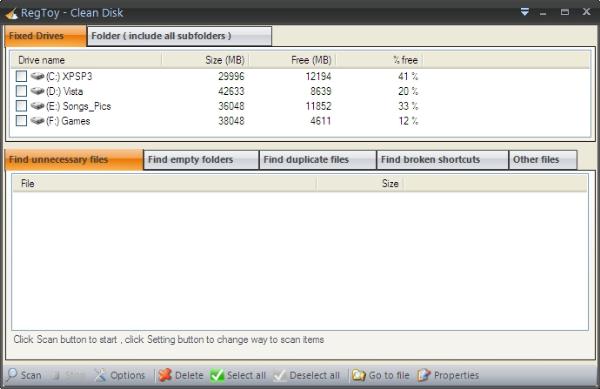The image size is (600, 389).
Task: Tick the (C:) XPSP3 drive checkbox
Action: (x=21, y=76)
